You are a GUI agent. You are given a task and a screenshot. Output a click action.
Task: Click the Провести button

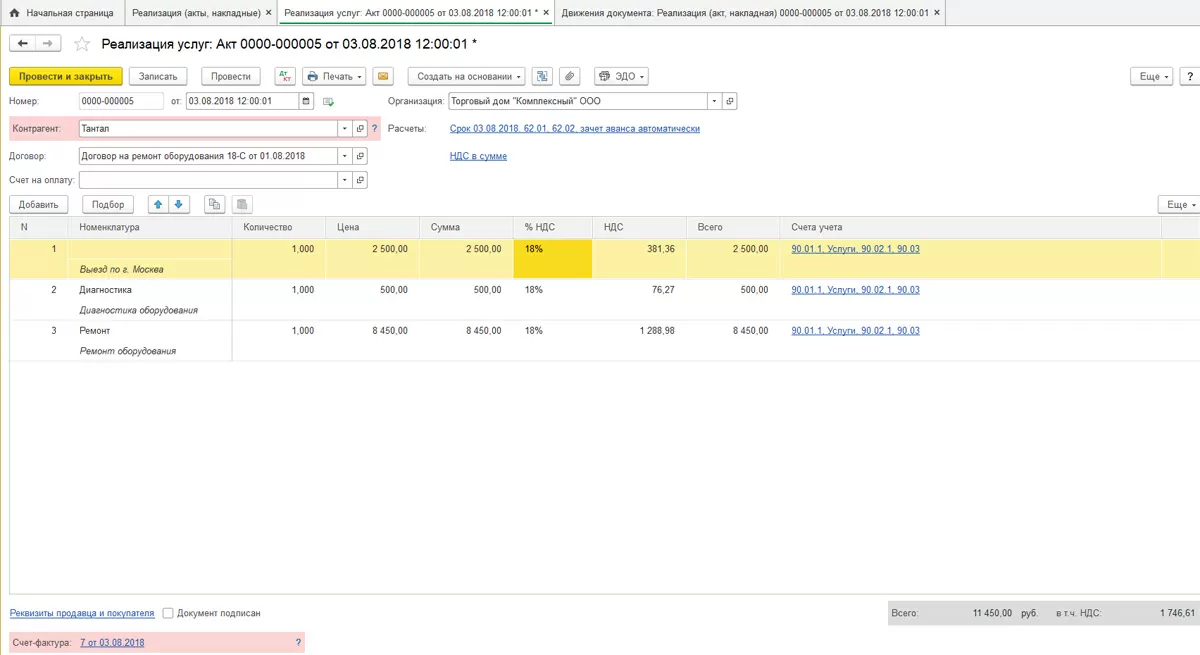tap(231, 76)
